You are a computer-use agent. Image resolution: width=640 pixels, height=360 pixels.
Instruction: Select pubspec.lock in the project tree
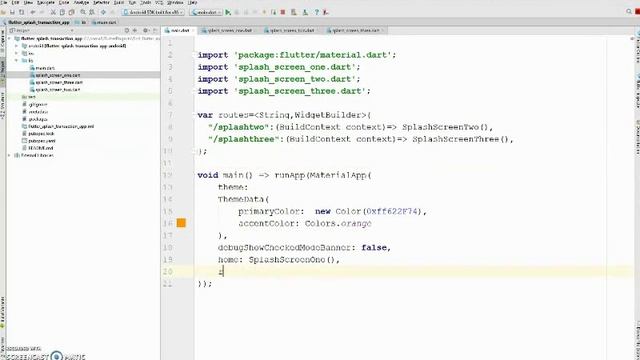click(41, 133)
